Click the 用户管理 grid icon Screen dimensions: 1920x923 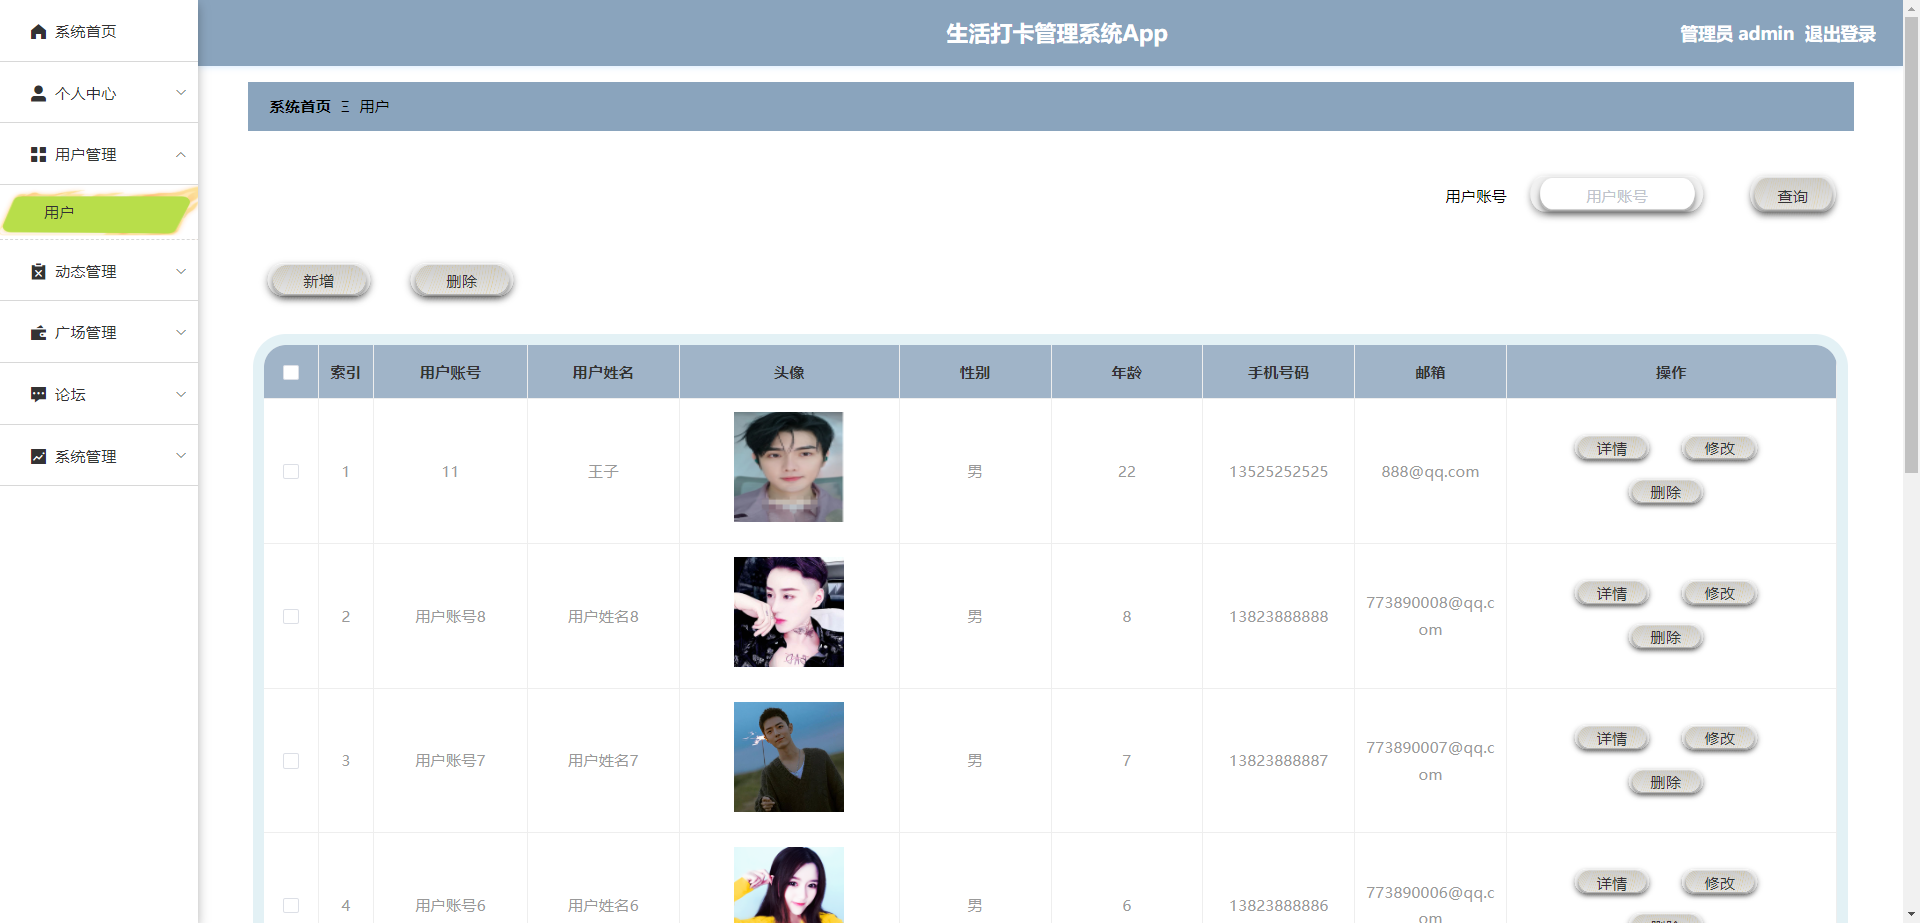(38, 154)
